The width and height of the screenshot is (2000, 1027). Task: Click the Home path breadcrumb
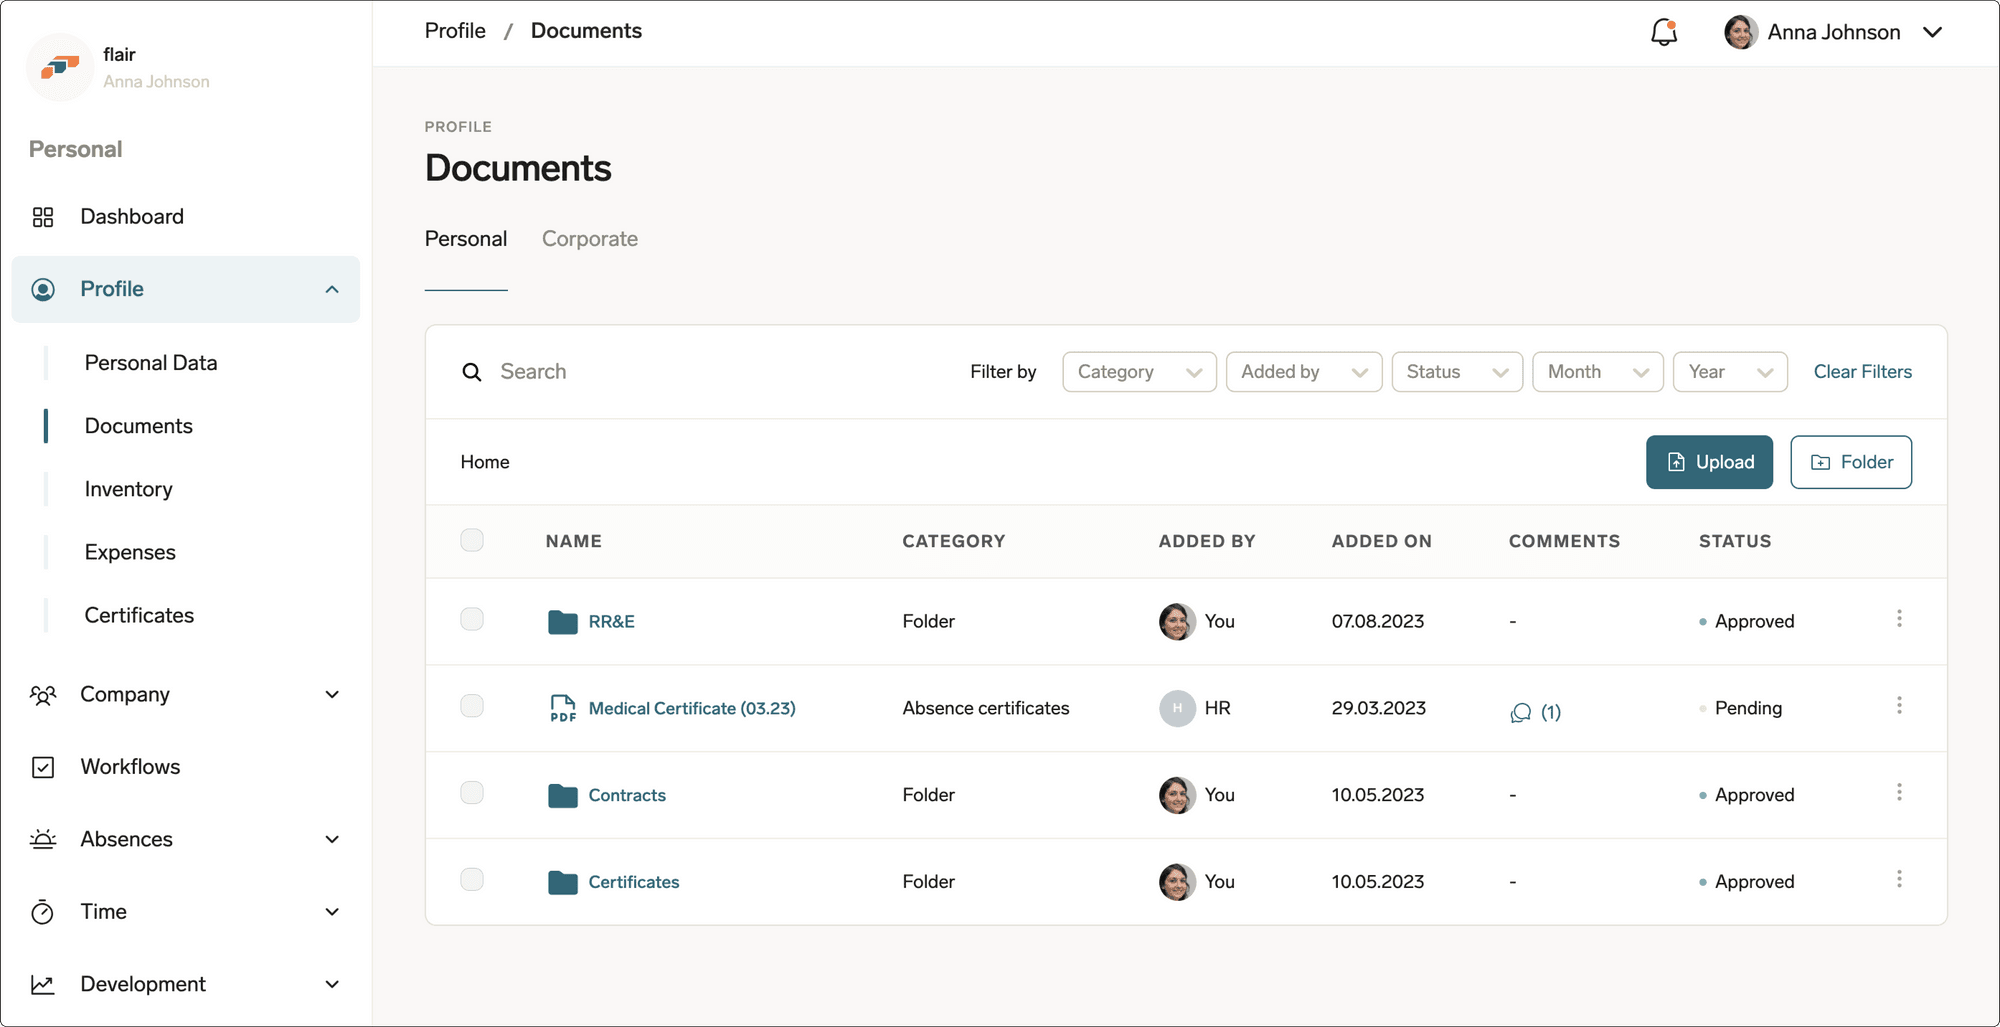click(x=485, y=462)
